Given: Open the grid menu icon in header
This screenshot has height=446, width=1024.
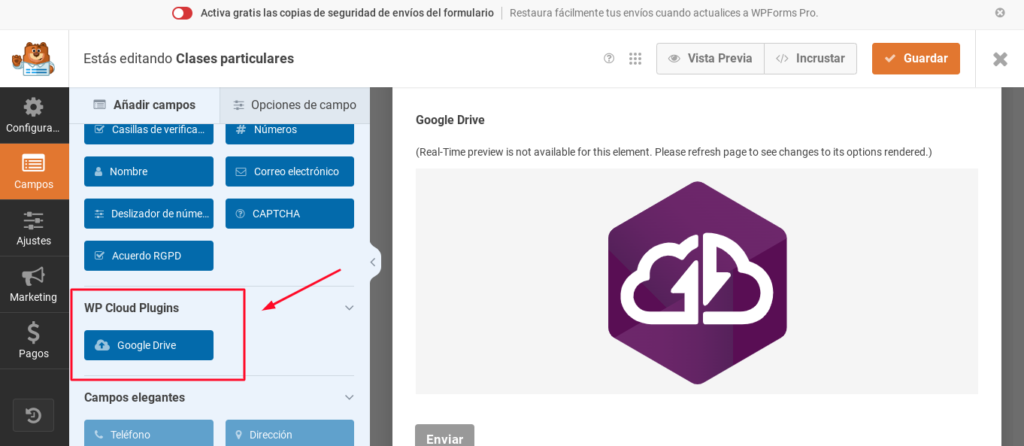Looking at the screenshot, I should [x=635, y=59].
